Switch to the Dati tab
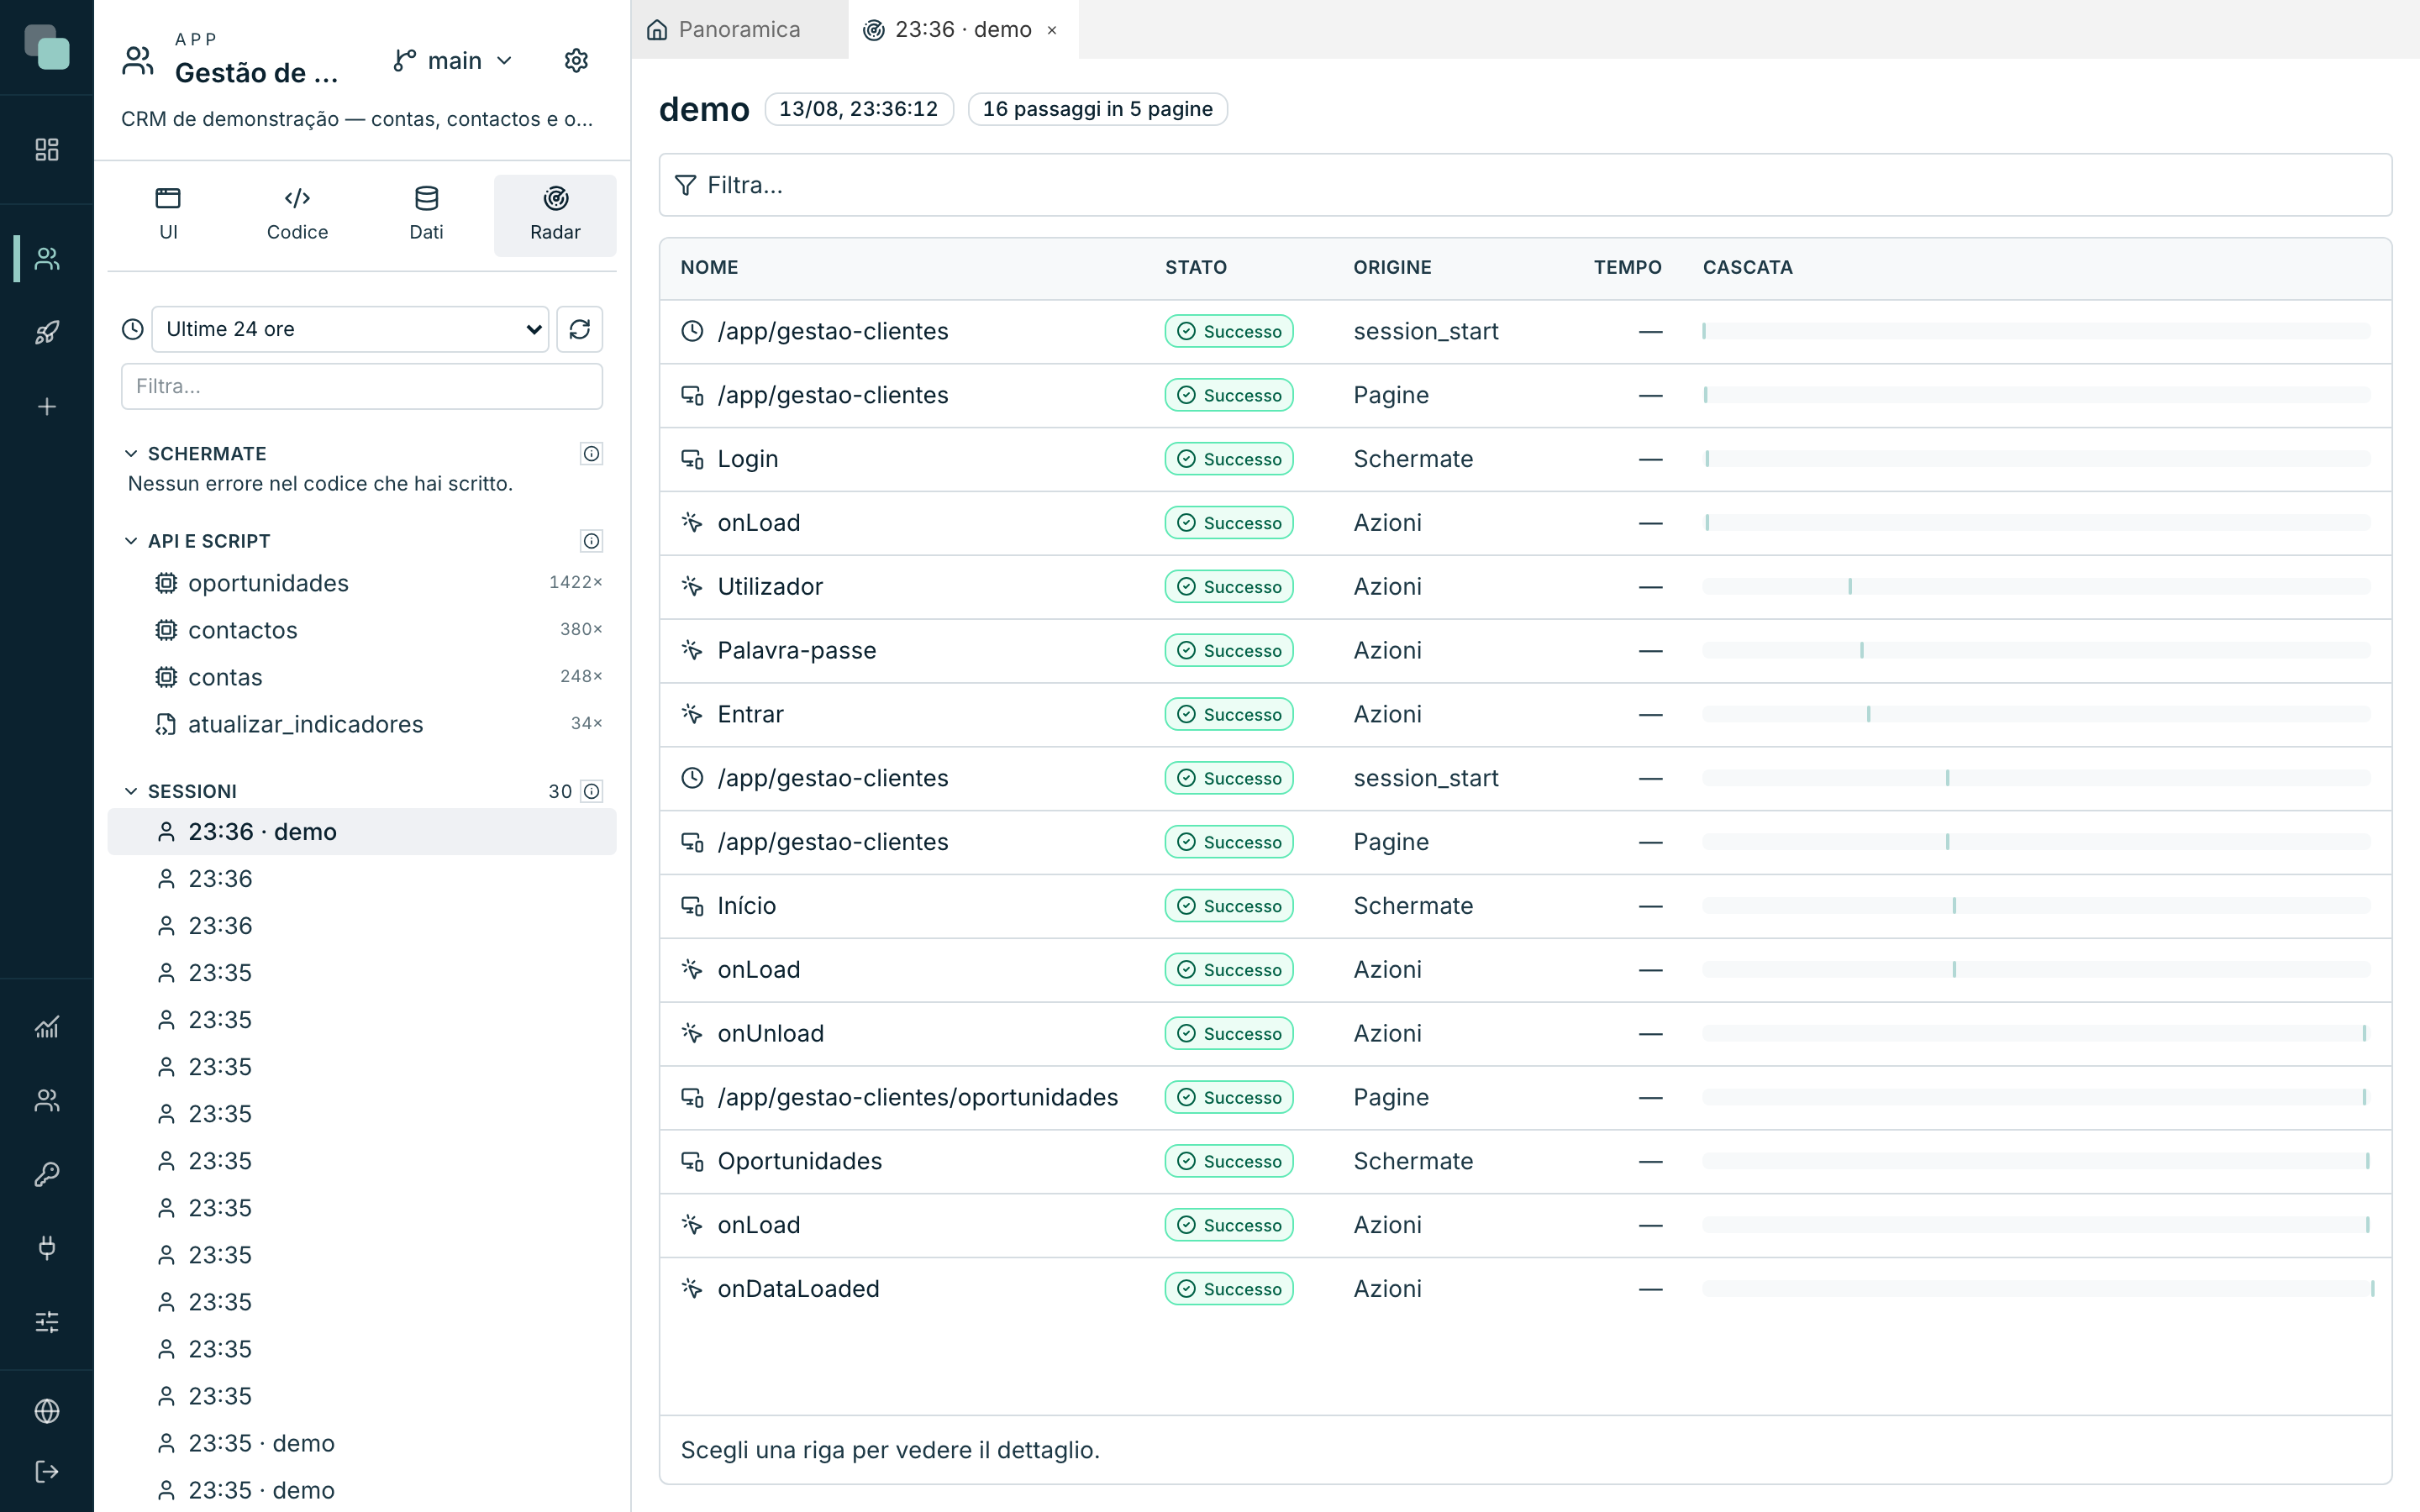The width and height of the screenshot is (2420, 1512). pos(426,215)
